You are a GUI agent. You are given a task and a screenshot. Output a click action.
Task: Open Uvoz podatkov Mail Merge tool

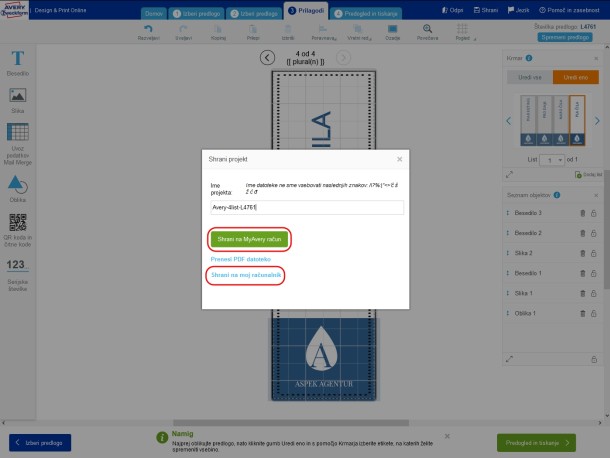[18, 144]
